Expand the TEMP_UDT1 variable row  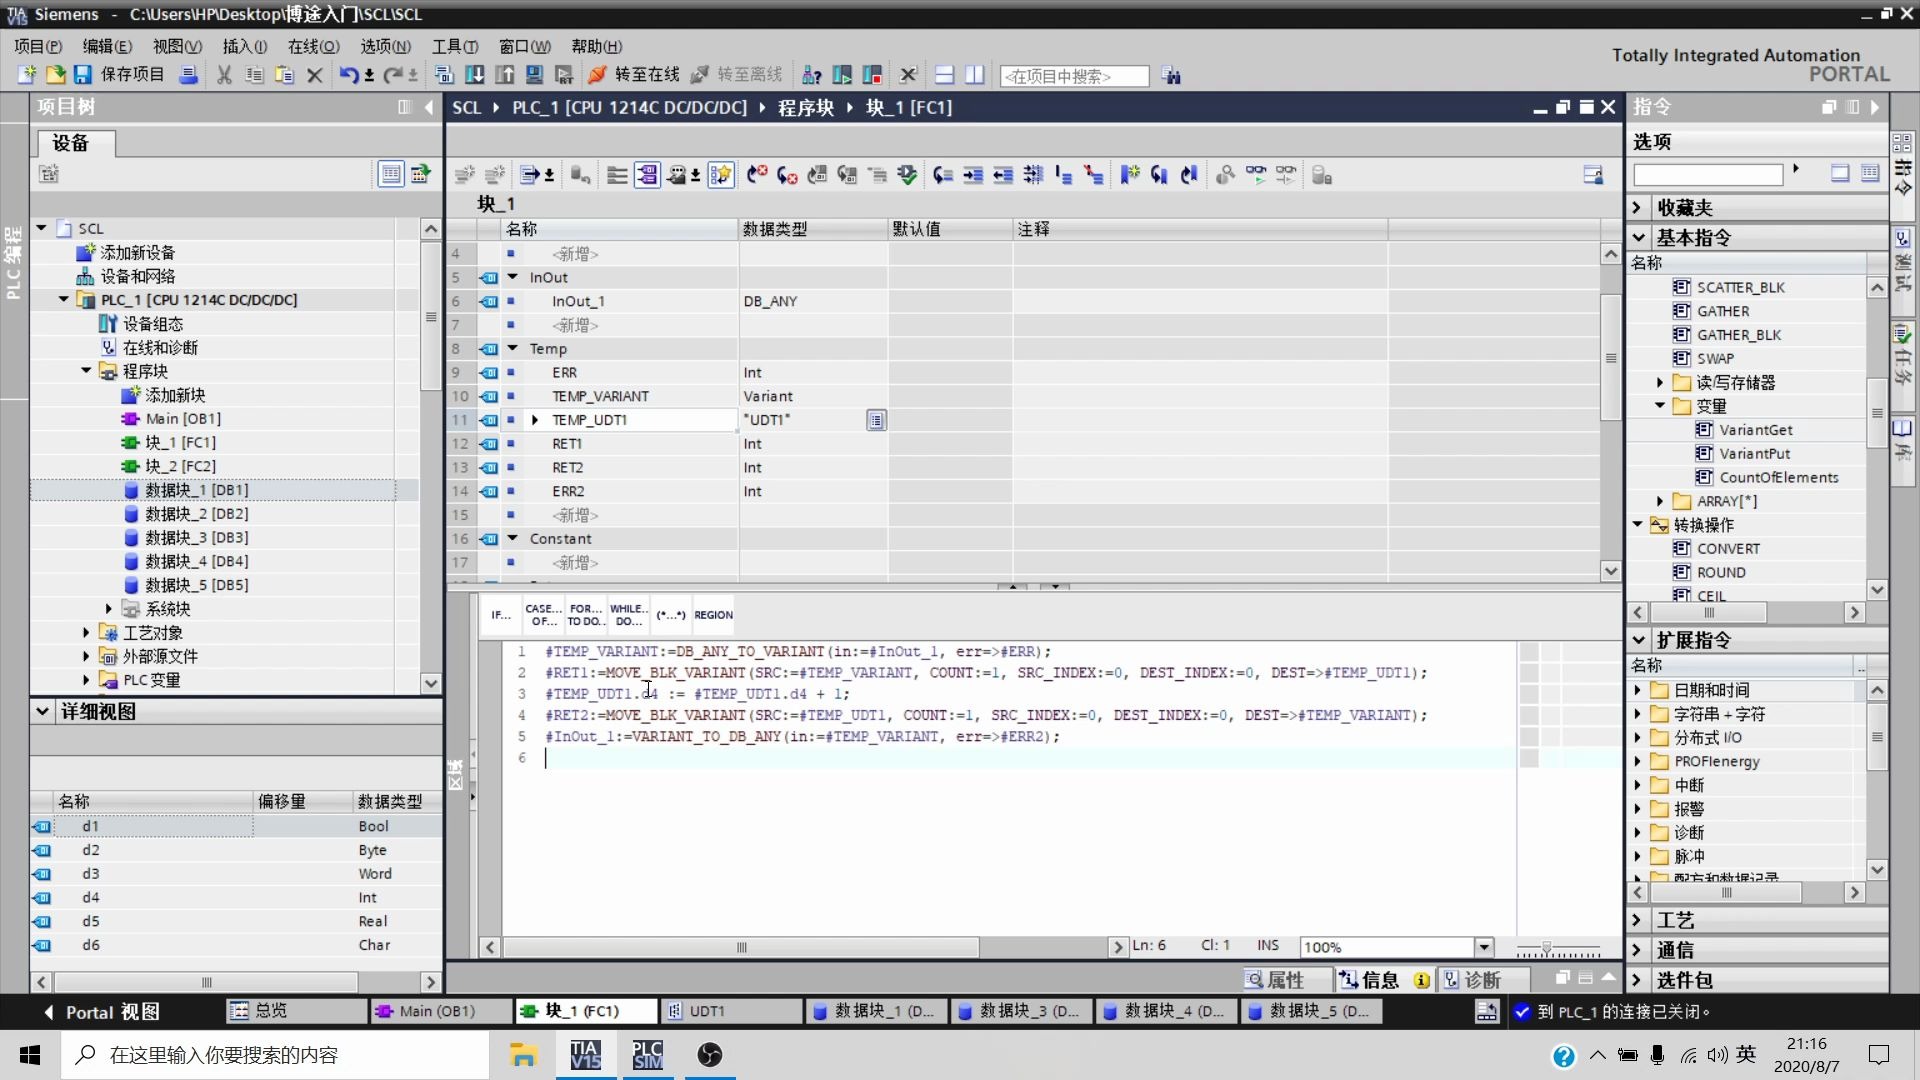[535, 420]
